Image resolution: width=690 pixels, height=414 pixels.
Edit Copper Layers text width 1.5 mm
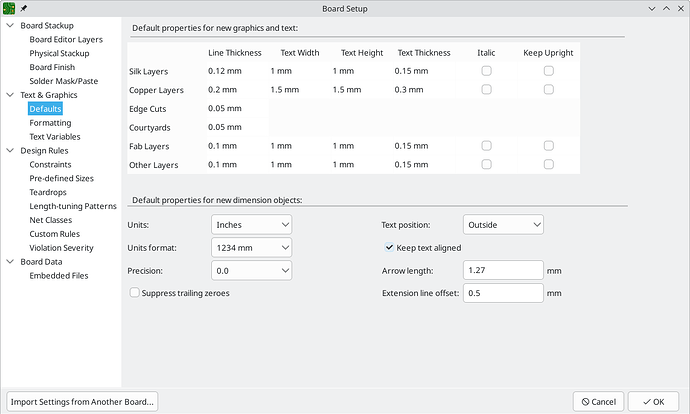(300, 90)
